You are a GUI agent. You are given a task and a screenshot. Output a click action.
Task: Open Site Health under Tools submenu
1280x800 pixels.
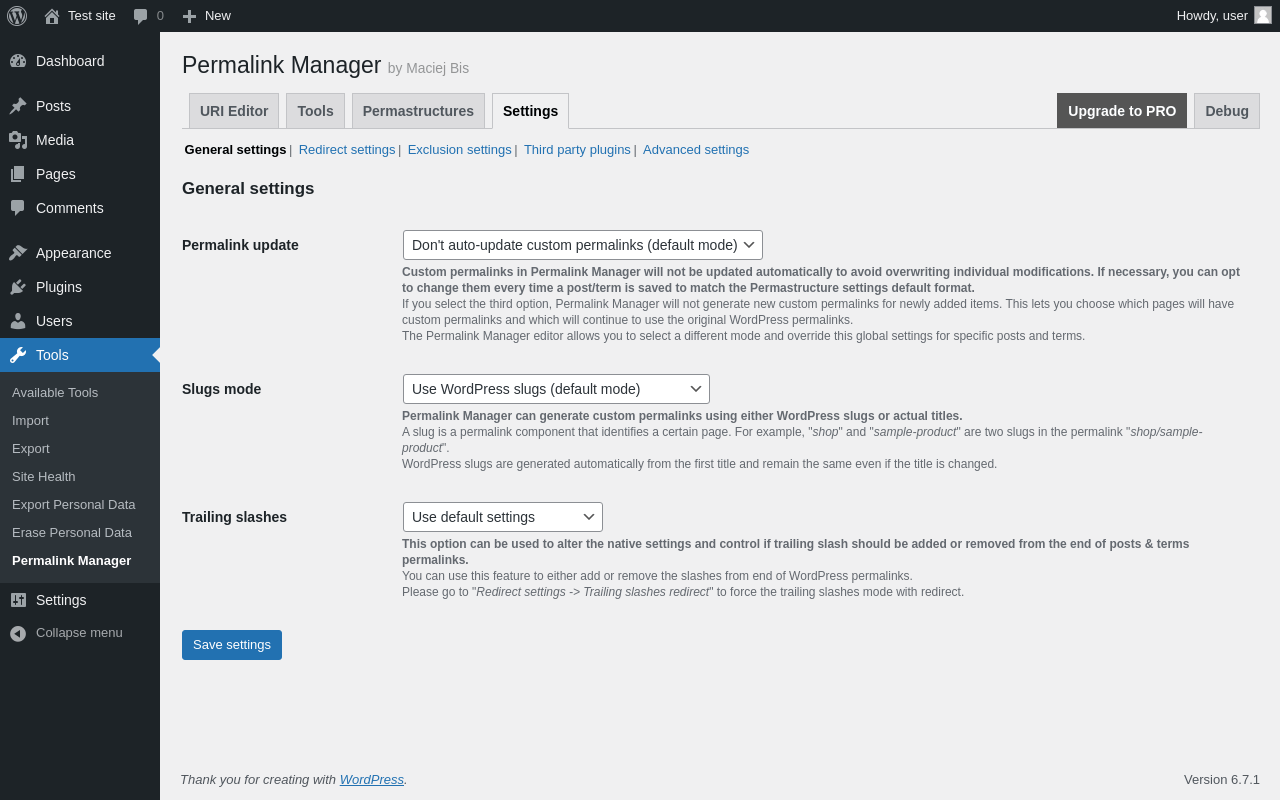[44, 477]
